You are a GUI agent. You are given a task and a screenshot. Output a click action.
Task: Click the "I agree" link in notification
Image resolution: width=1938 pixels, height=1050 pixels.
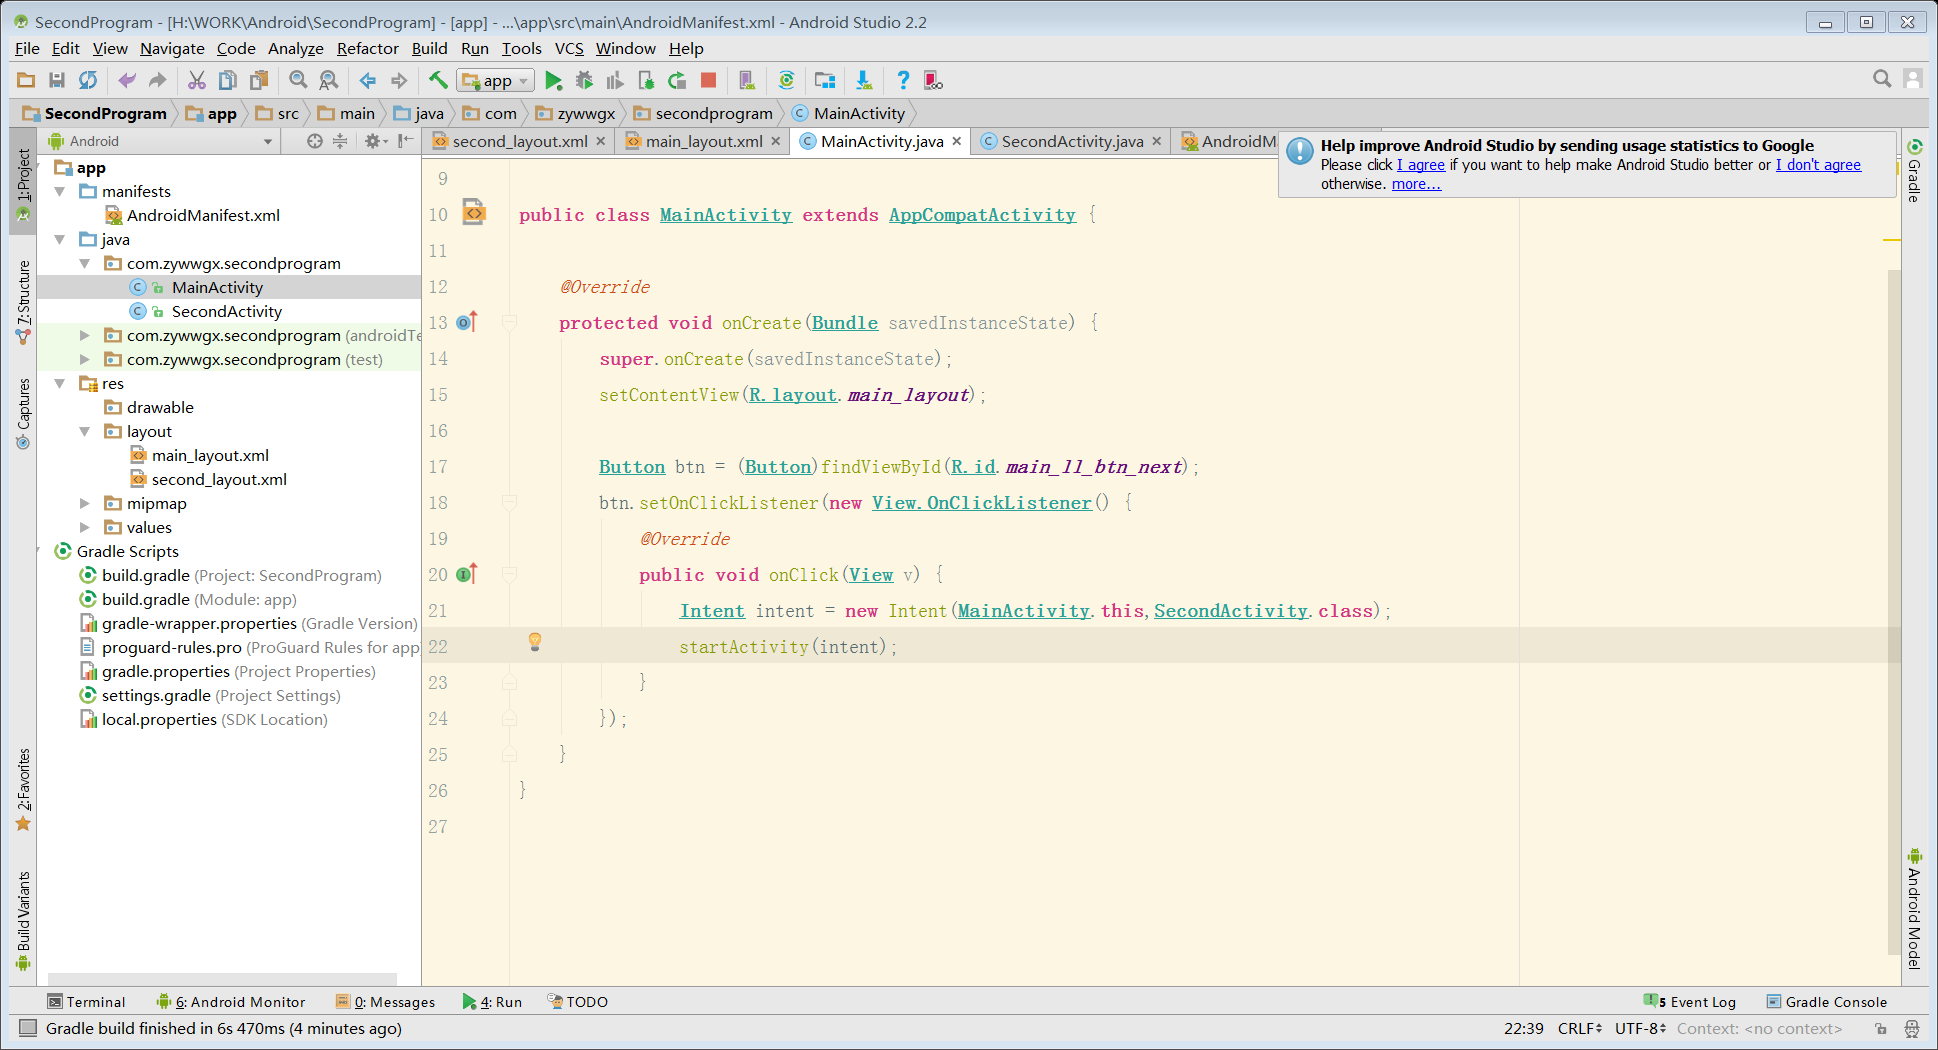[x=1420, y=165]
